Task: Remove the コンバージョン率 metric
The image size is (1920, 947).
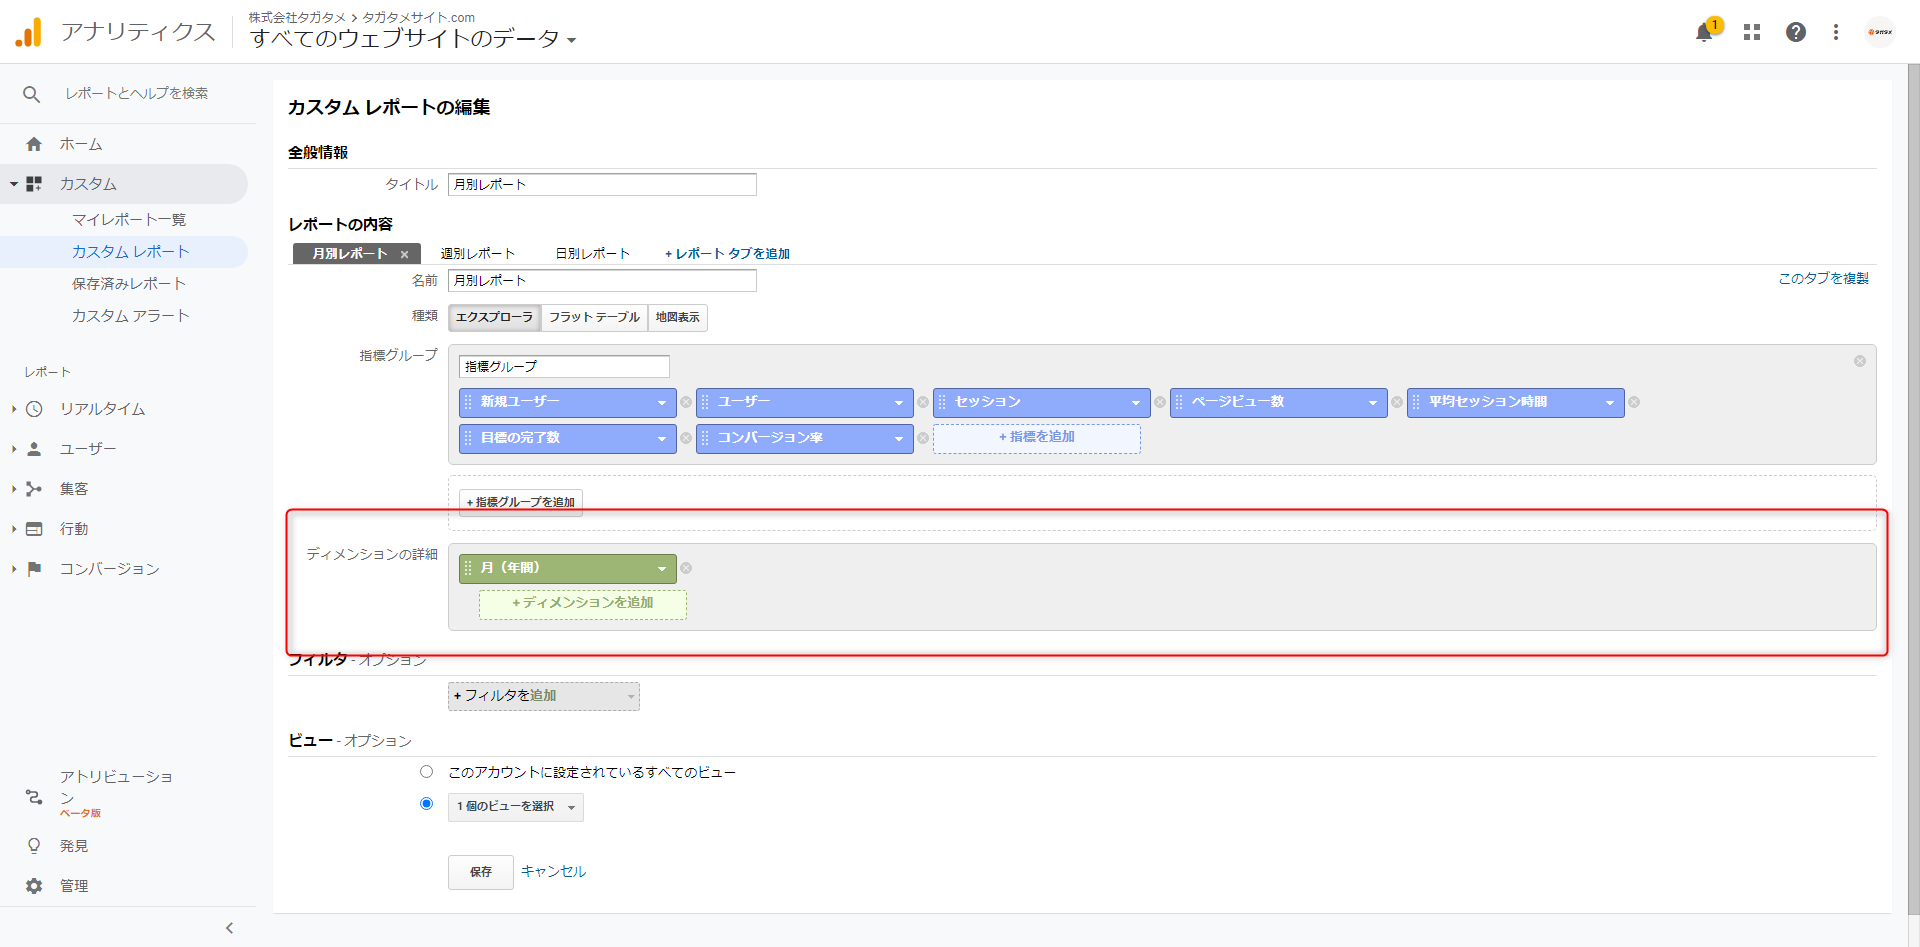Action: pyautogui.click(x=923, y=438)
